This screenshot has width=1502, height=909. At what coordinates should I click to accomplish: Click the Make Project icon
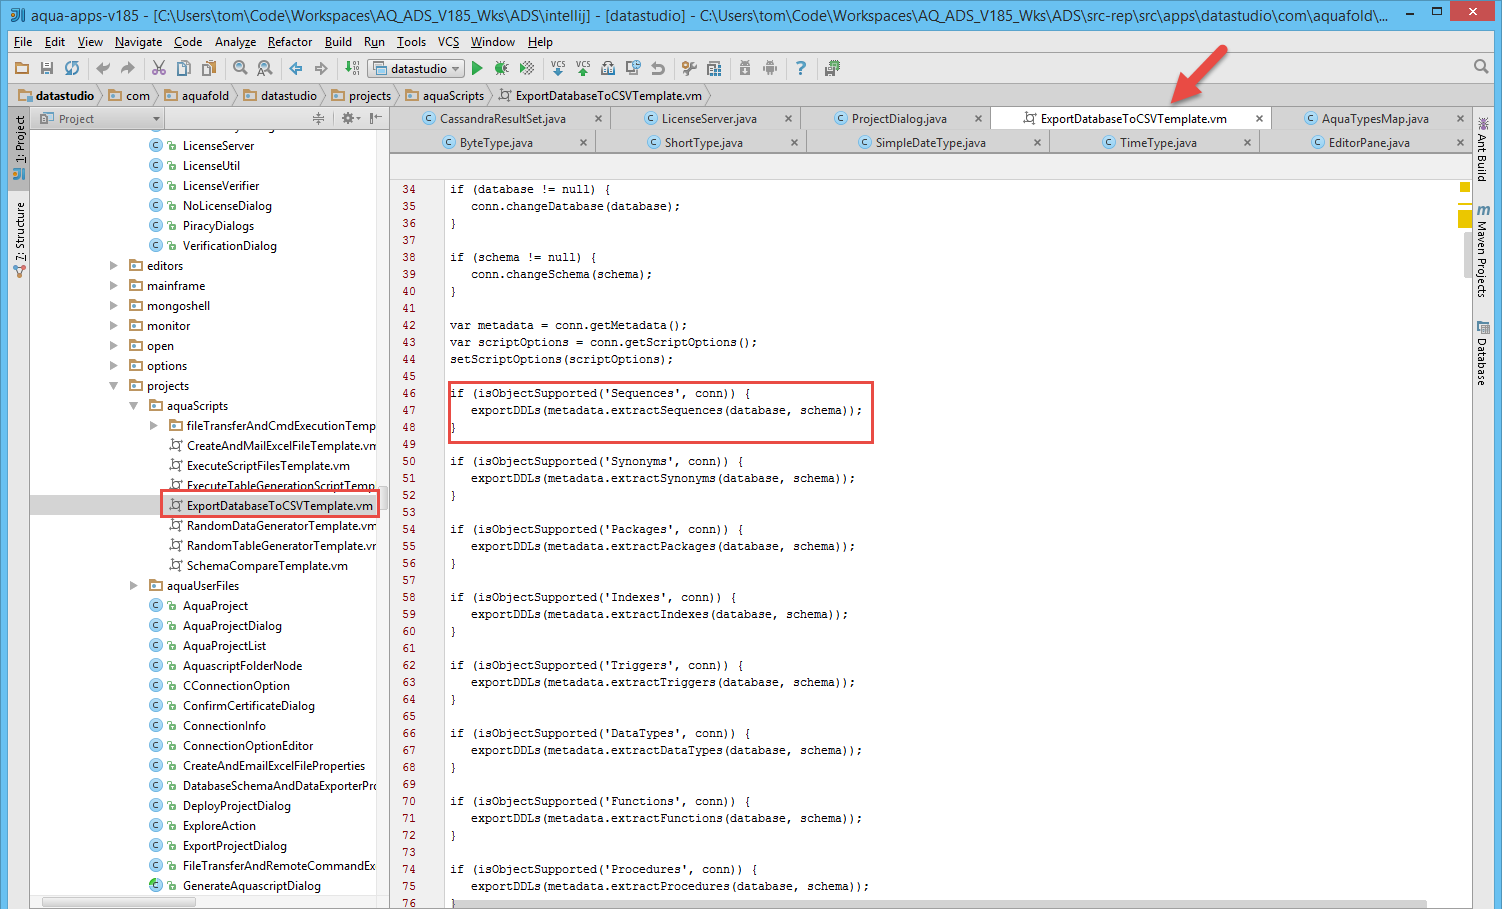click(x=352, y=68)
